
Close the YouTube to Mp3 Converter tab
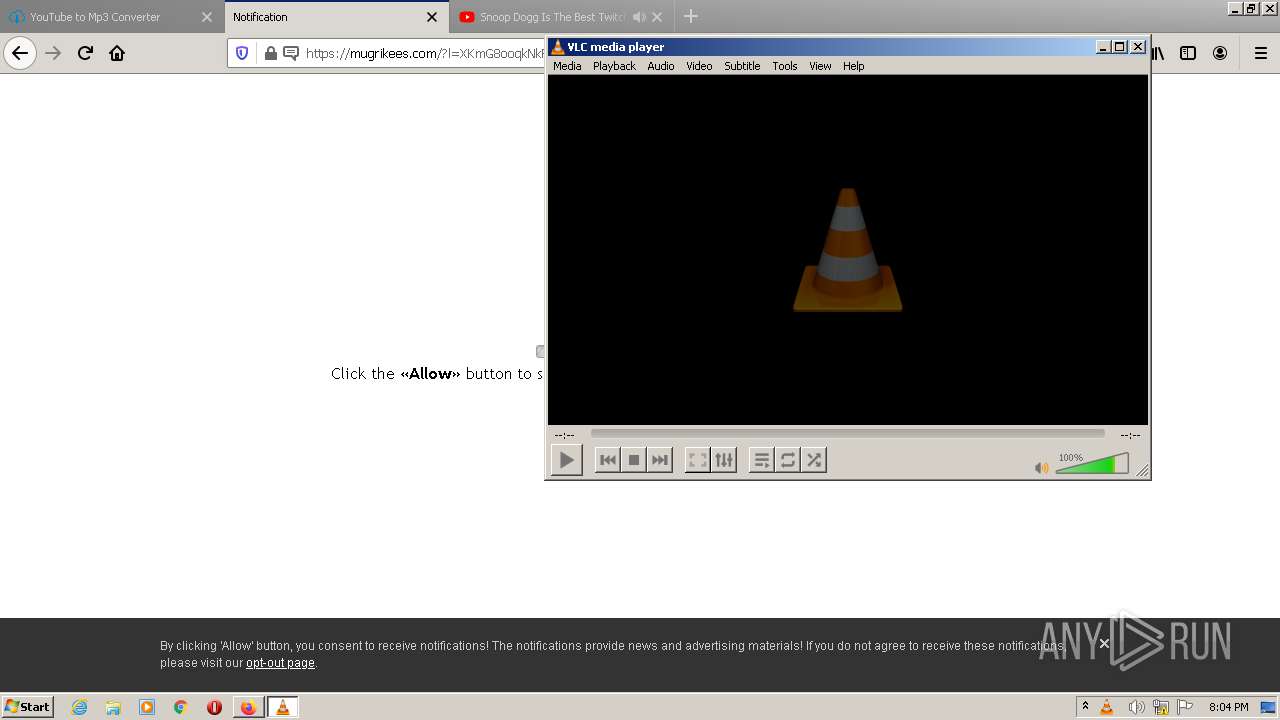point(207,17)
